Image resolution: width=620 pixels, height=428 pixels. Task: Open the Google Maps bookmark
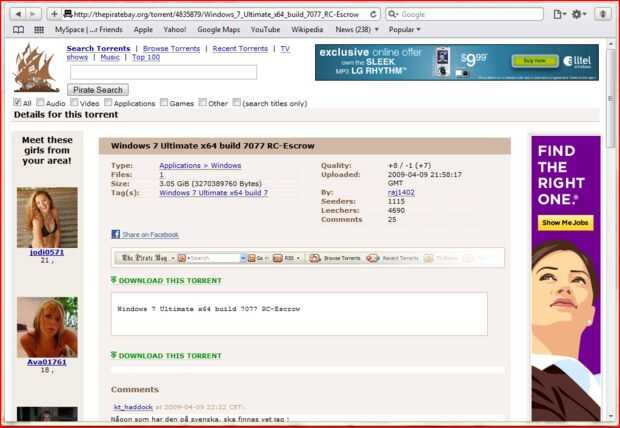[219, 30]
